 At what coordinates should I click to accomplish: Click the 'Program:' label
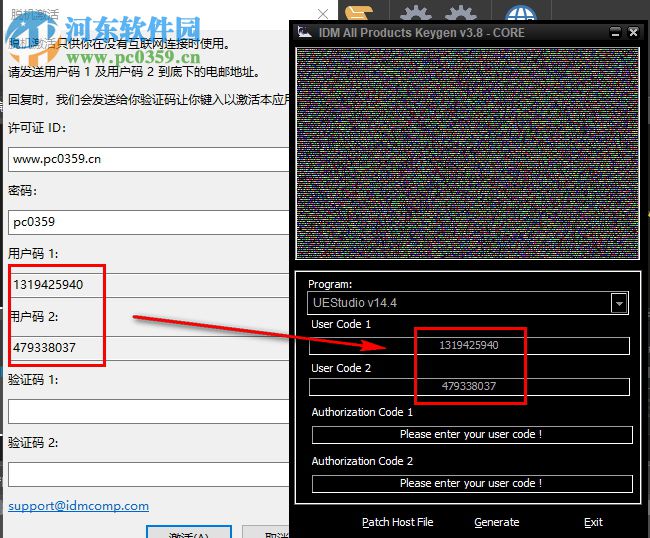coord(330,284)
